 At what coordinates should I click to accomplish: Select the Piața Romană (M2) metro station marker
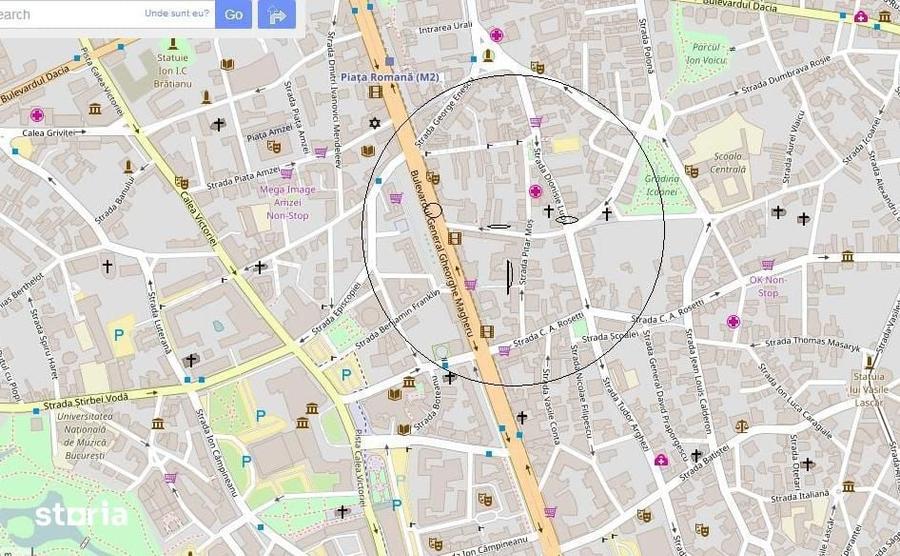[390, 61]
